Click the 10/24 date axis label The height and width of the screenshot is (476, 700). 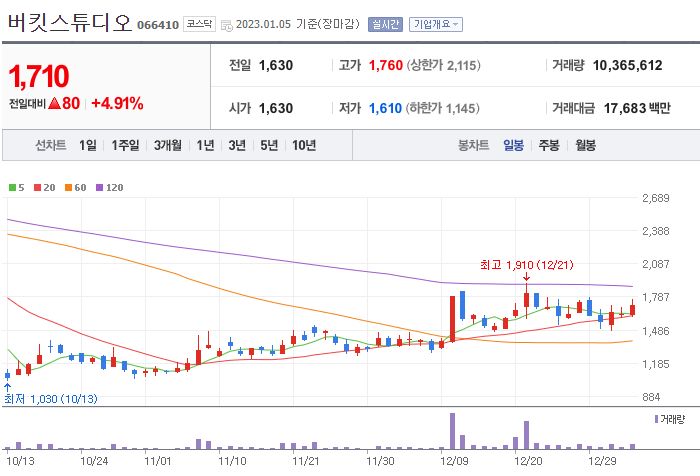click(94, 461)
